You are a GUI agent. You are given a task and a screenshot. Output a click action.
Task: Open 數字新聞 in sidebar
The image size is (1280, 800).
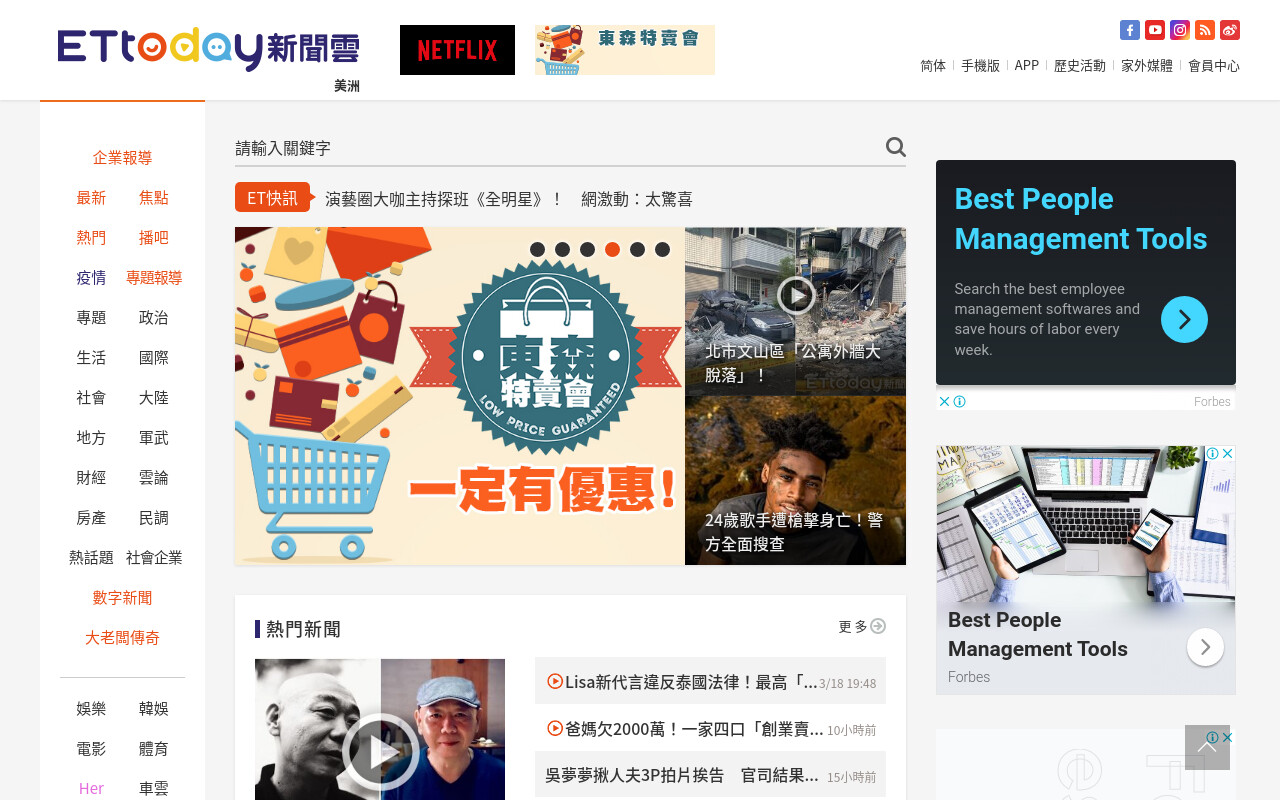122,597
